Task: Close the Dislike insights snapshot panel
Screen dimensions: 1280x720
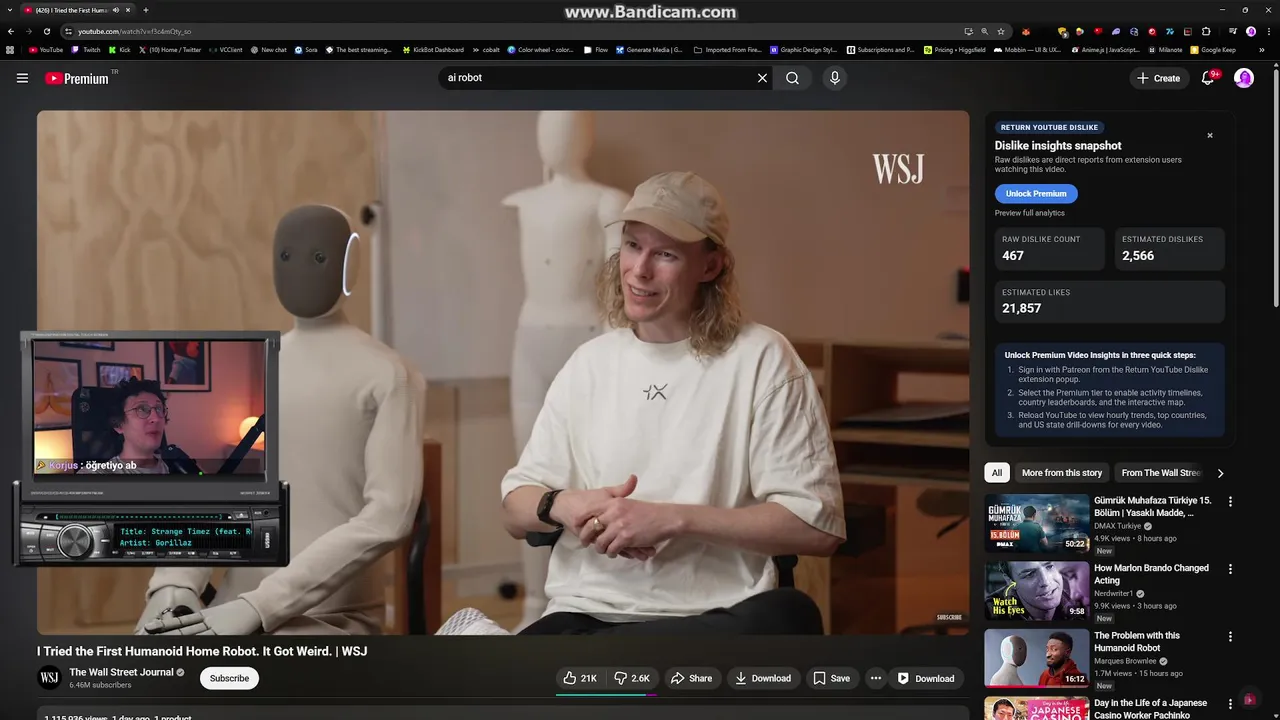Action: (x=1210, y=135)
